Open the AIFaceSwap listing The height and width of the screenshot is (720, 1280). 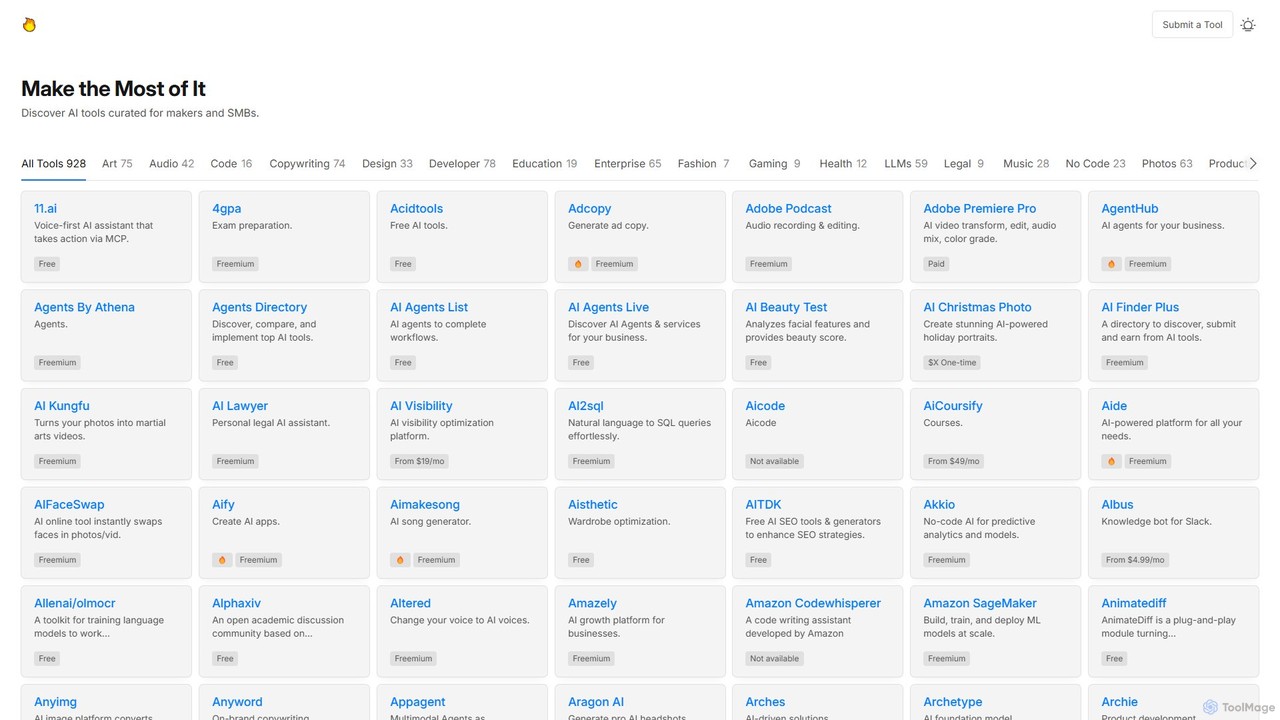69,505
